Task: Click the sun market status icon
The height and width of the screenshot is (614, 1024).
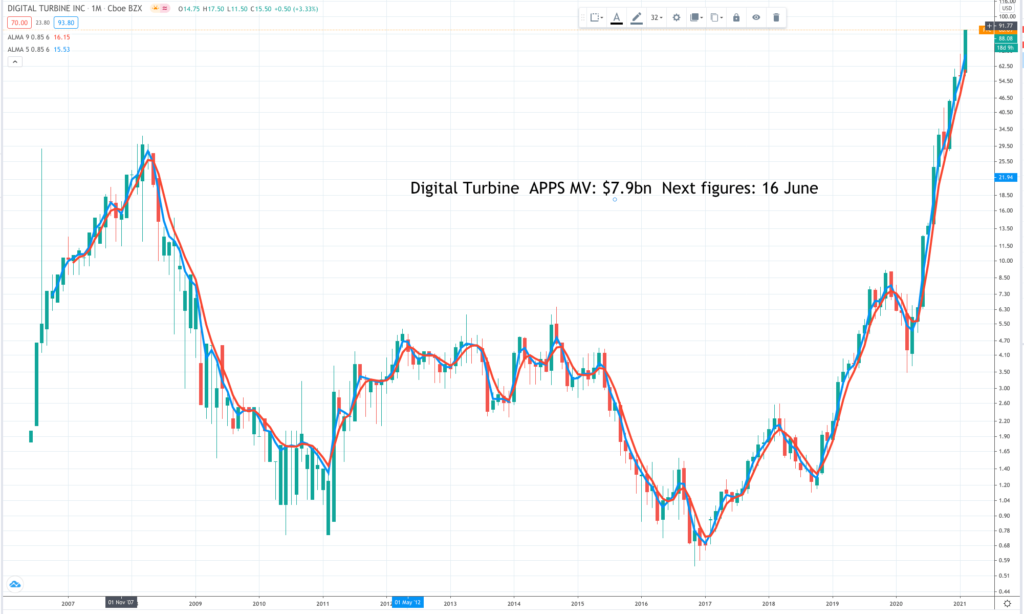Action: (x=155, y=8)
